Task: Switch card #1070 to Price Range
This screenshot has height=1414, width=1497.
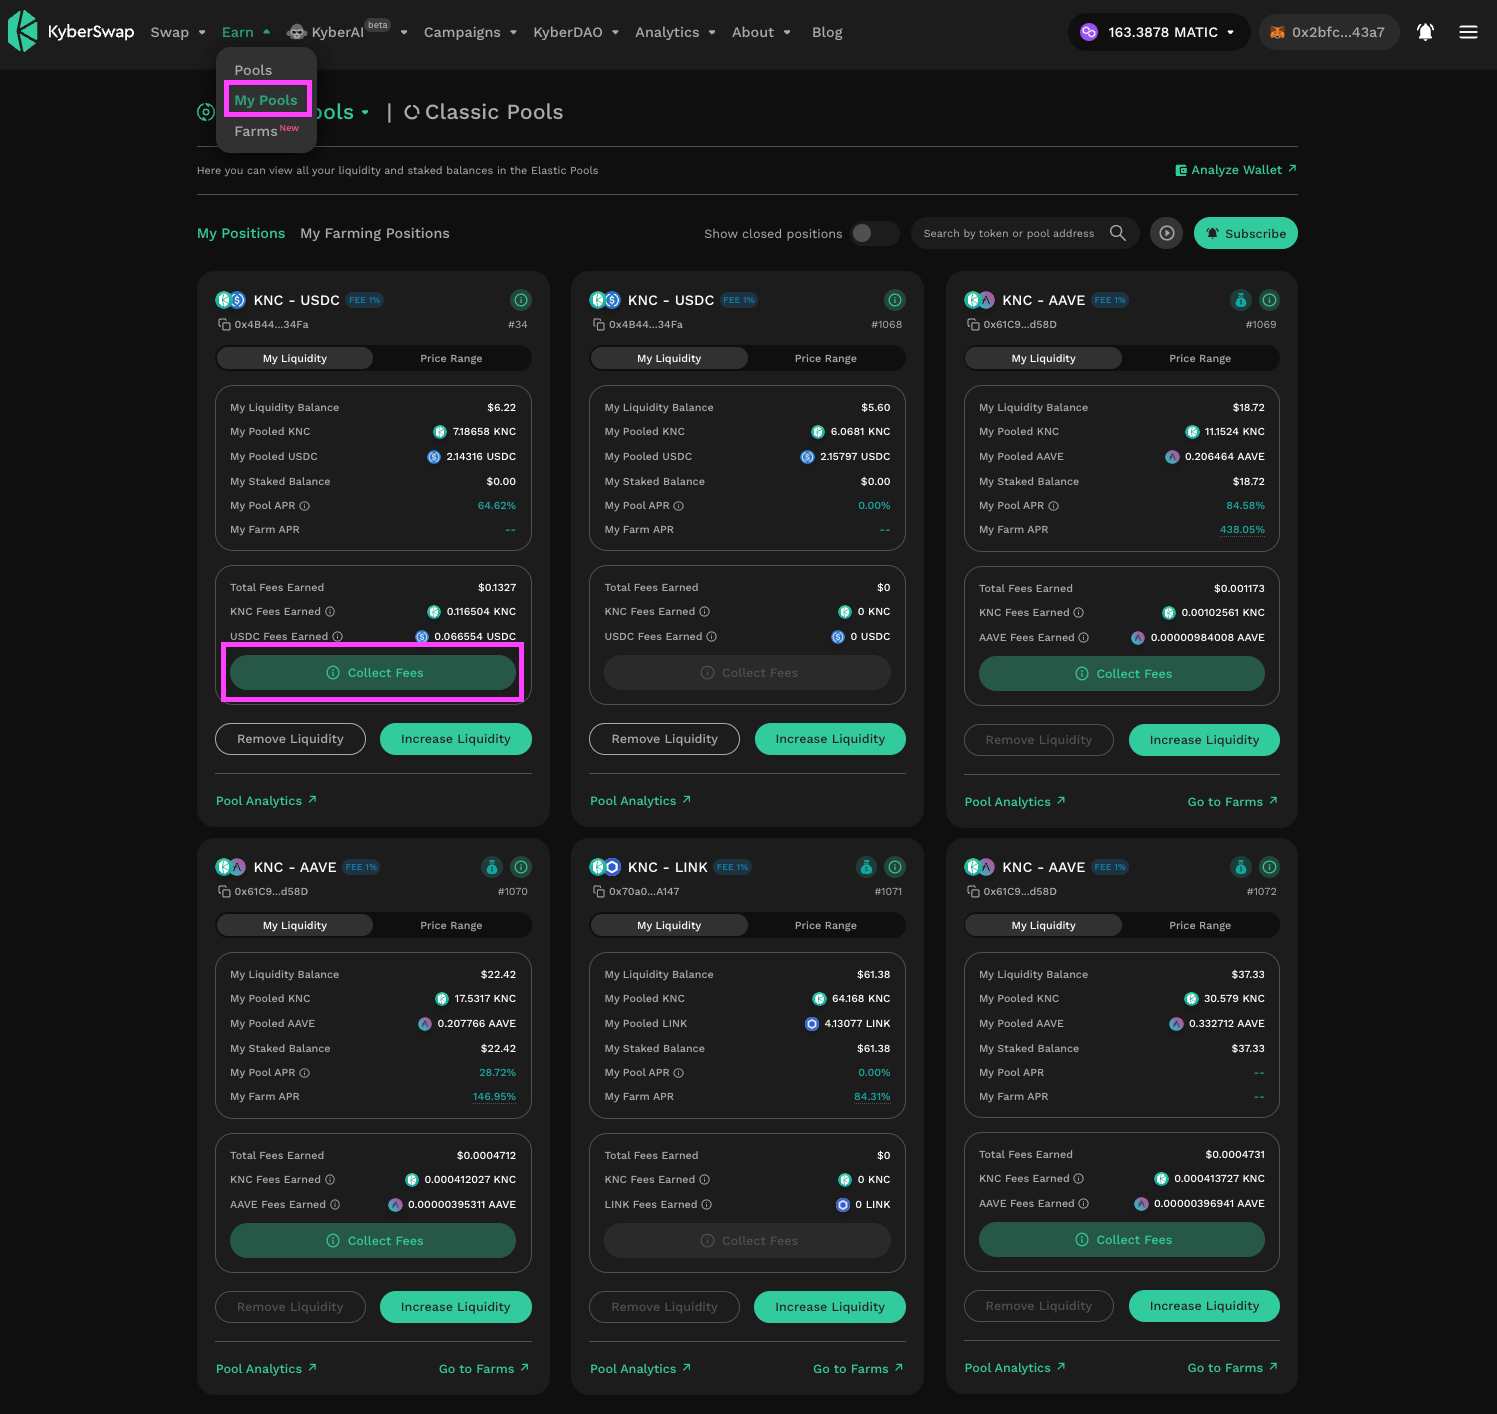Action: [x=451, y=925]
